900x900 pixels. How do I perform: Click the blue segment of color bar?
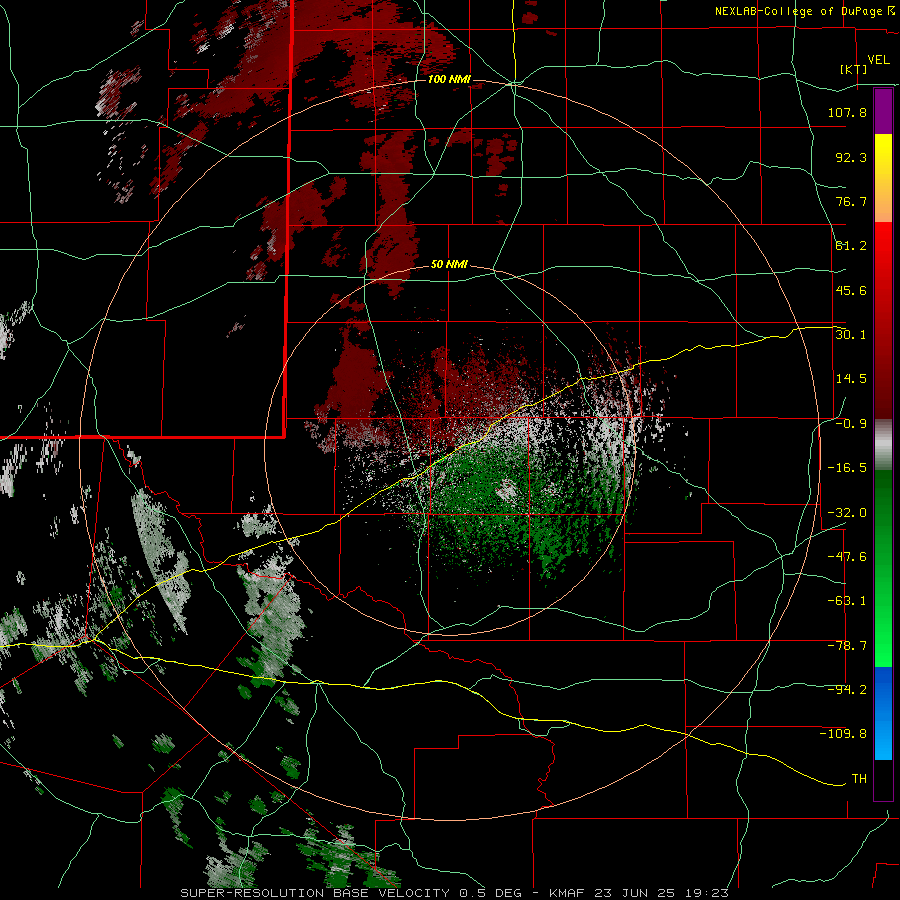[x=883, y=713]
